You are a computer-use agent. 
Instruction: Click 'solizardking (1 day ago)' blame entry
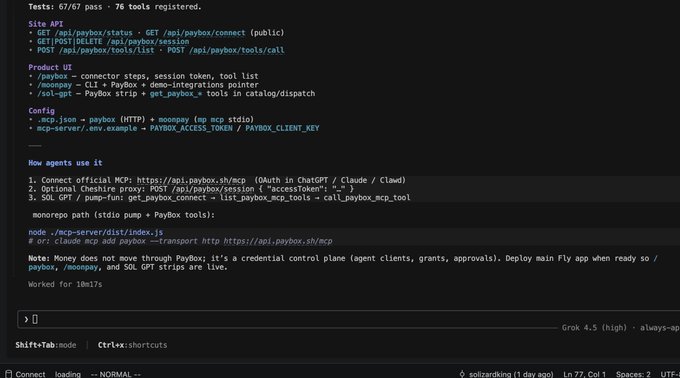pyautogui.click(x=511, y=374)
